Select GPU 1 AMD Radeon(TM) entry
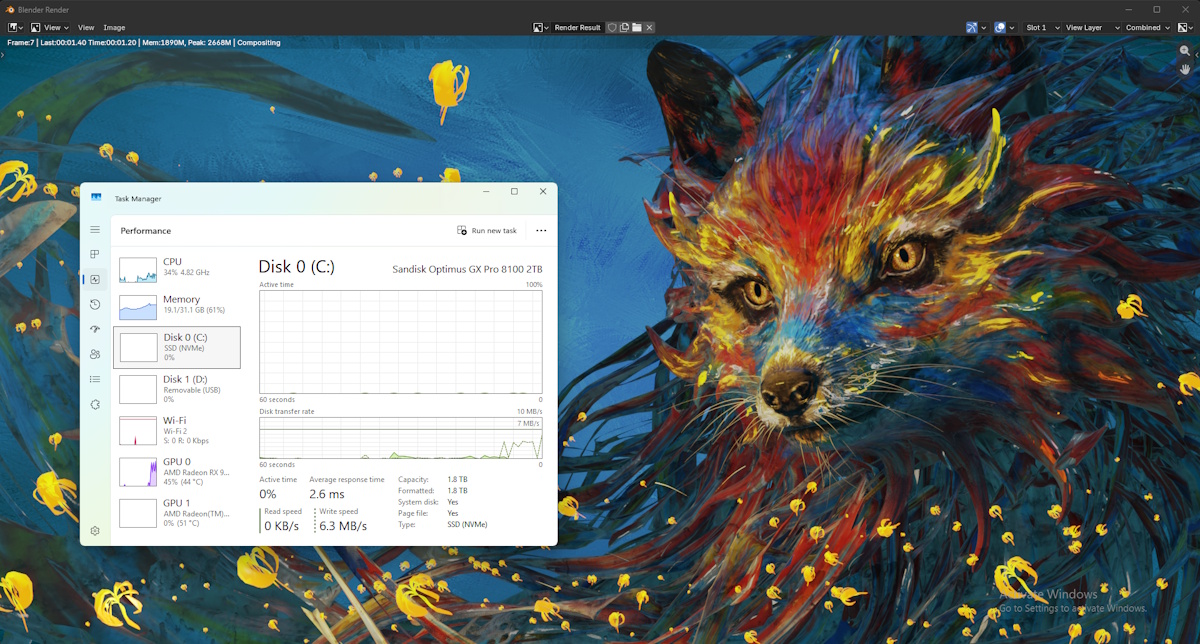 177,512
